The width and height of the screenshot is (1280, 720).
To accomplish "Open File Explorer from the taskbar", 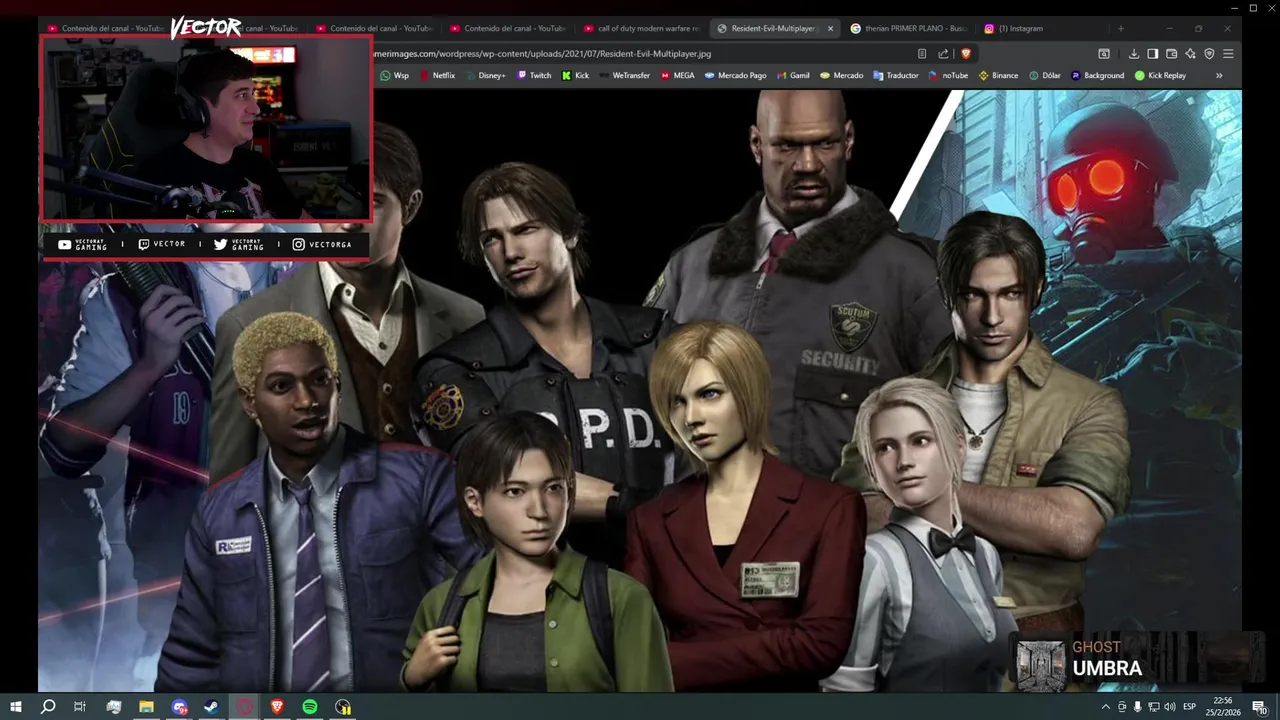I will click(146, 707).
